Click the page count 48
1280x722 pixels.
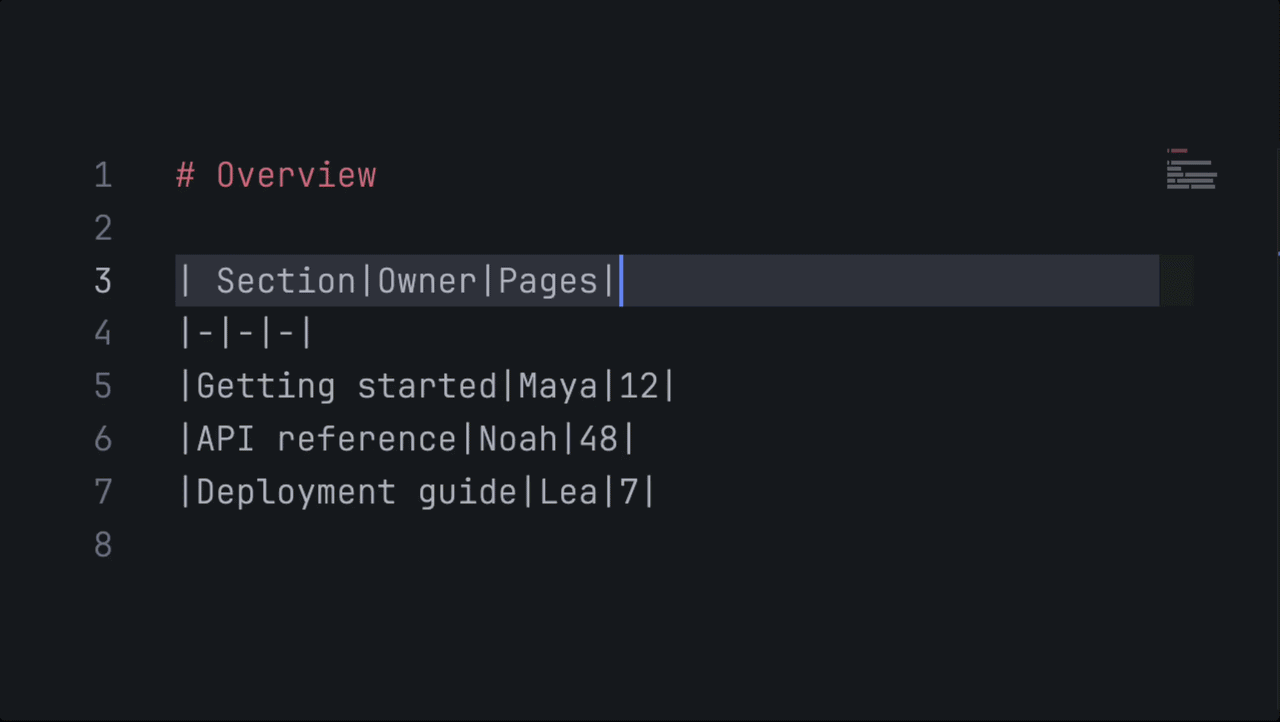(x=598, y=439)
